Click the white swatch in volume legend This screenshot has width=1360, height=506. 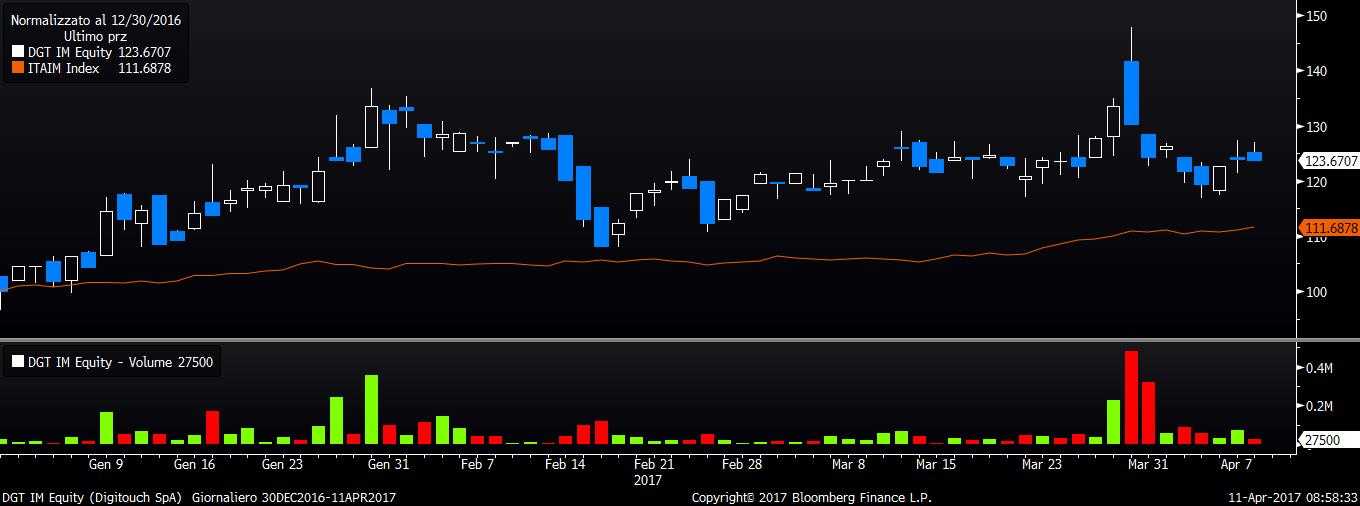17,362
